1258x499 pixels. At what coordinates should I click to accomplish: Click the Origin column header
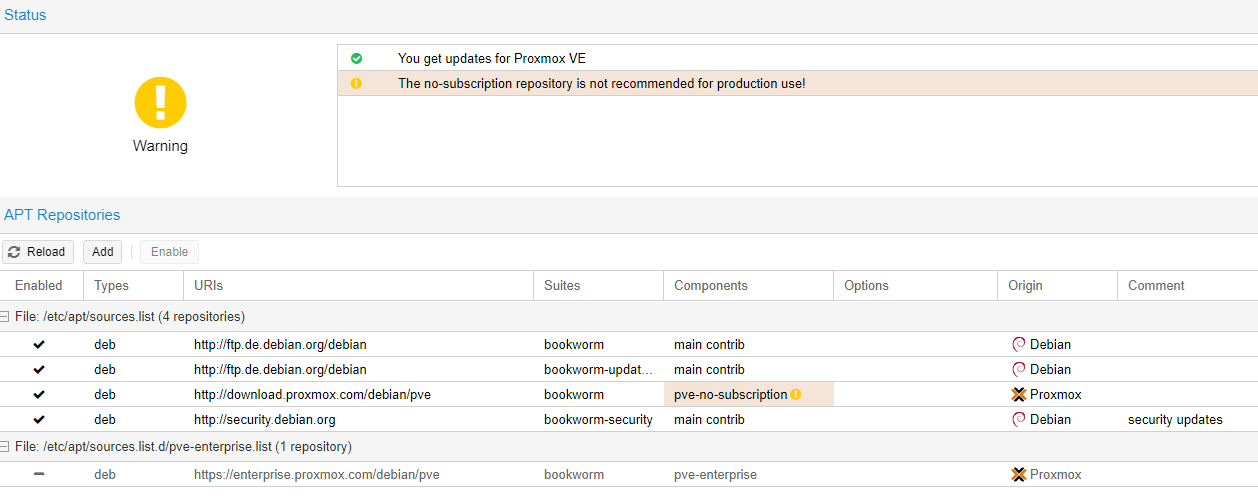pyautogui.click(x=1057, y=285)
